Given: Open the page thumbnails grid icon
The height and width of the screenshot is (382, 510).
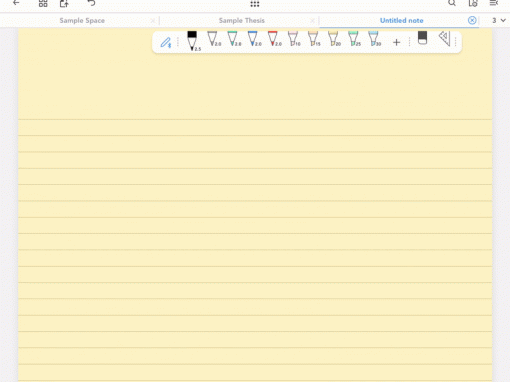Looking at the screenshot, I should [43, 3].
